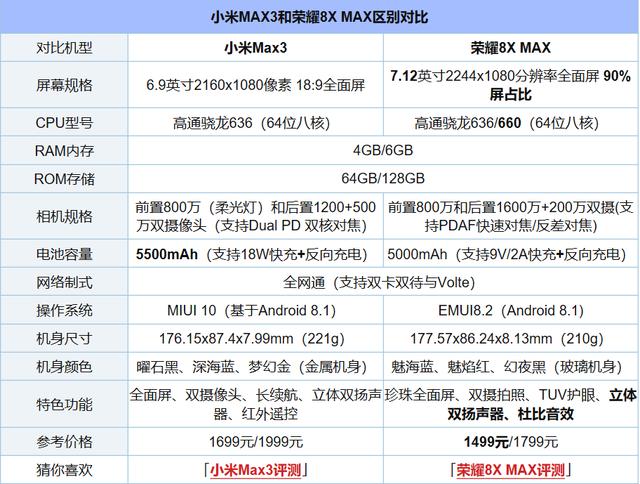
Task: Click the 6.9英寸2160x1080像素 screen cell
Action: pyautogui.click(x=256, y=85)
